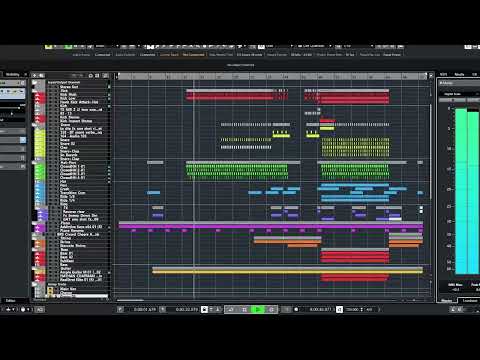Click the Add Track plus icon

pos(35,76)
